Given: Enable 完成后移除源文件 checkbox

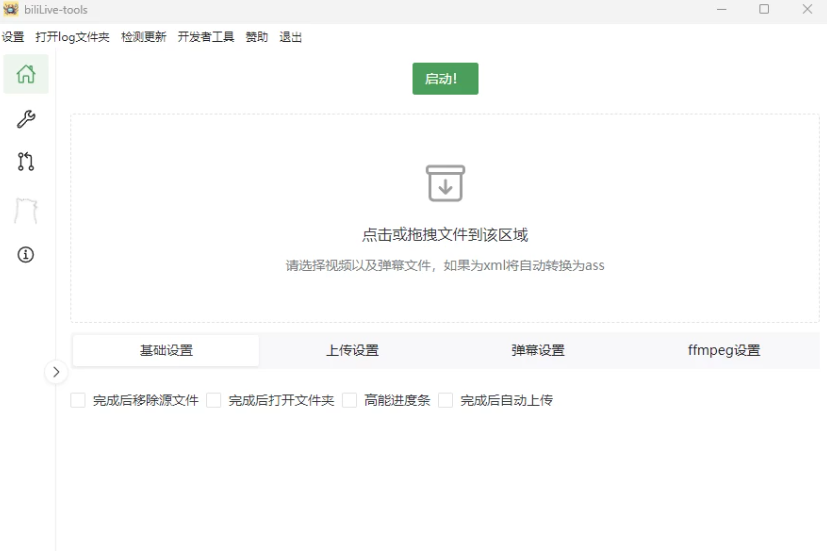Looking at the screenshot, I should pyautogui.click(x=78, y=400).
